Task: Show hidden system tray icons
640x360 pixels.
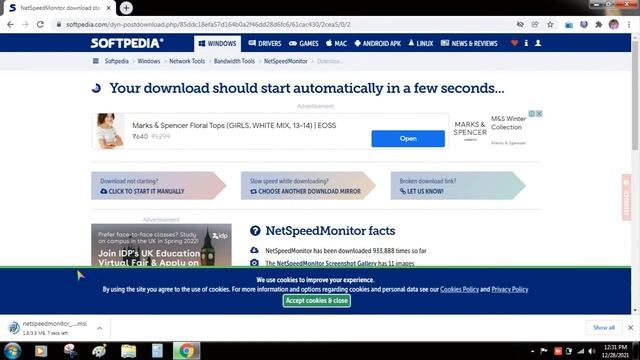Action: click(532, 351)
